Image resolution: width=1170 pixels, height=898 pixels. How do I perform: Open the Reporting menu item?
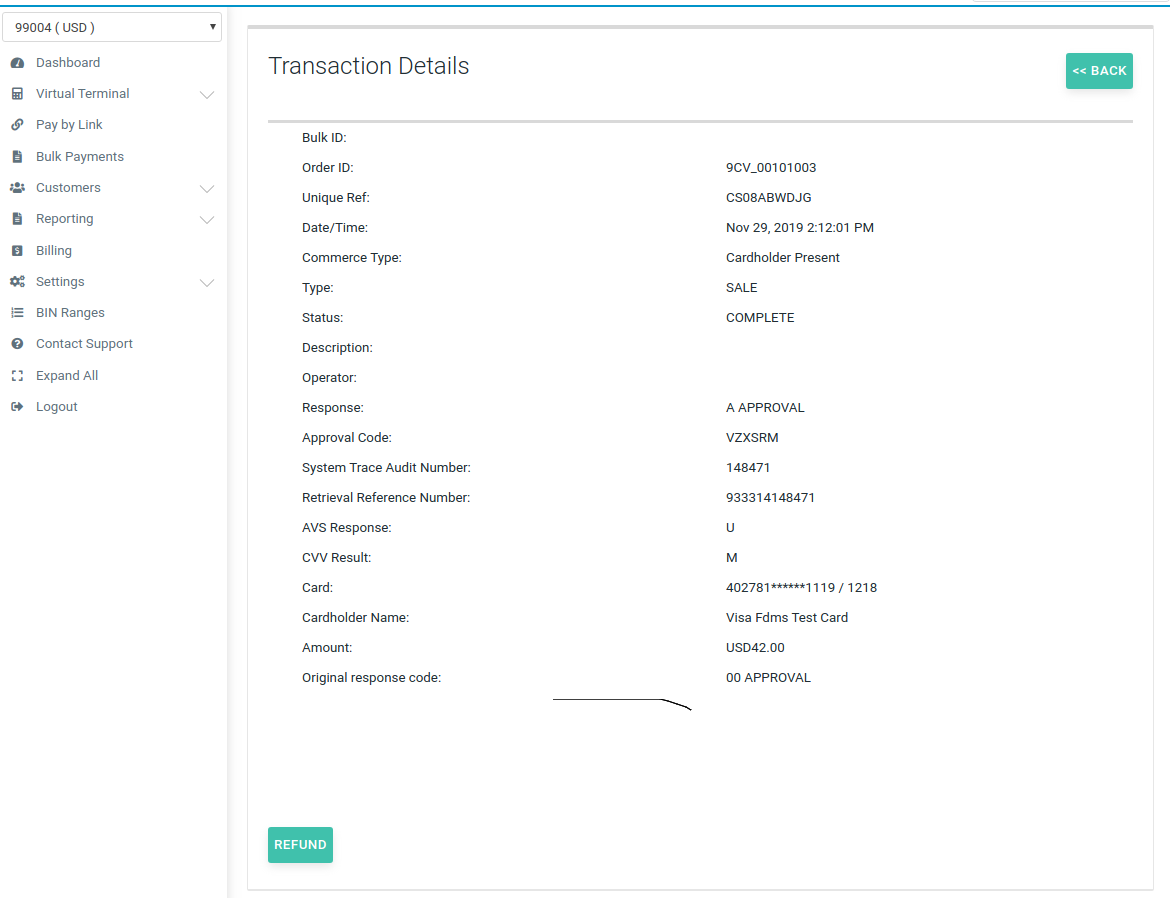click(x=64, y=219)
